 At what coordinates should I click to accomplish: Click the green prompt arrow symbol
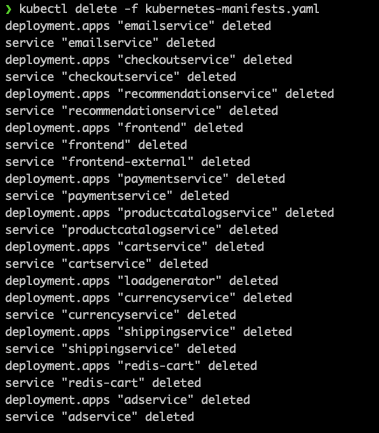click(x=8, y=9)
